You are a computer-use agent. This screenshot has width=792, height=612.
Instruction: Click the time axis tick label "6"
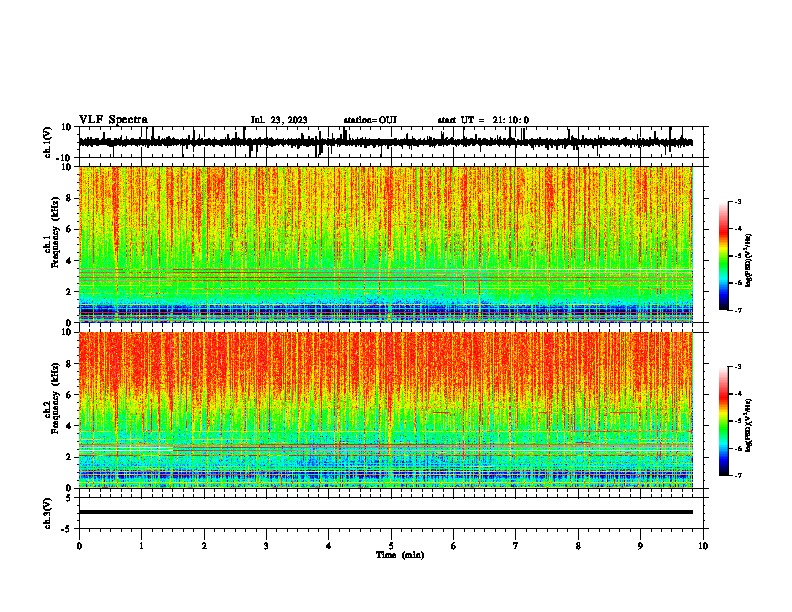click(x=454, y=546)
